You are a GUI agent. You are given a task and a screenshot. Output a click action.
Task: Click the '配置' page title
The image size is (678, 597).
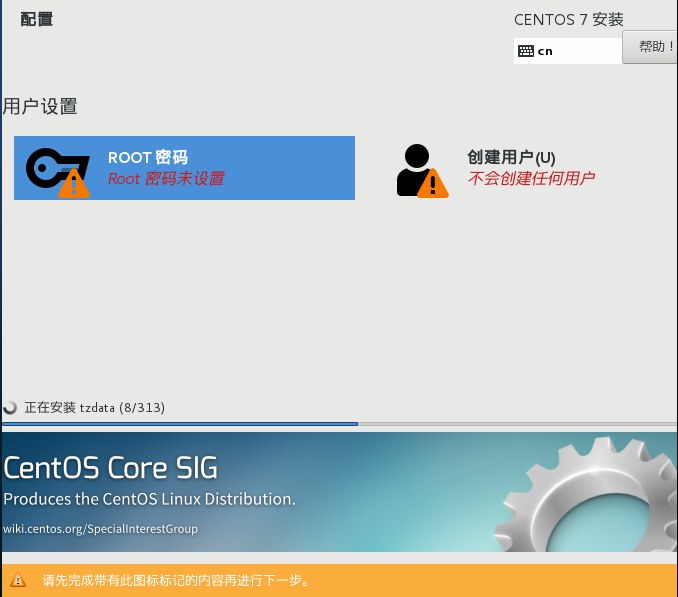click(37, 19)
